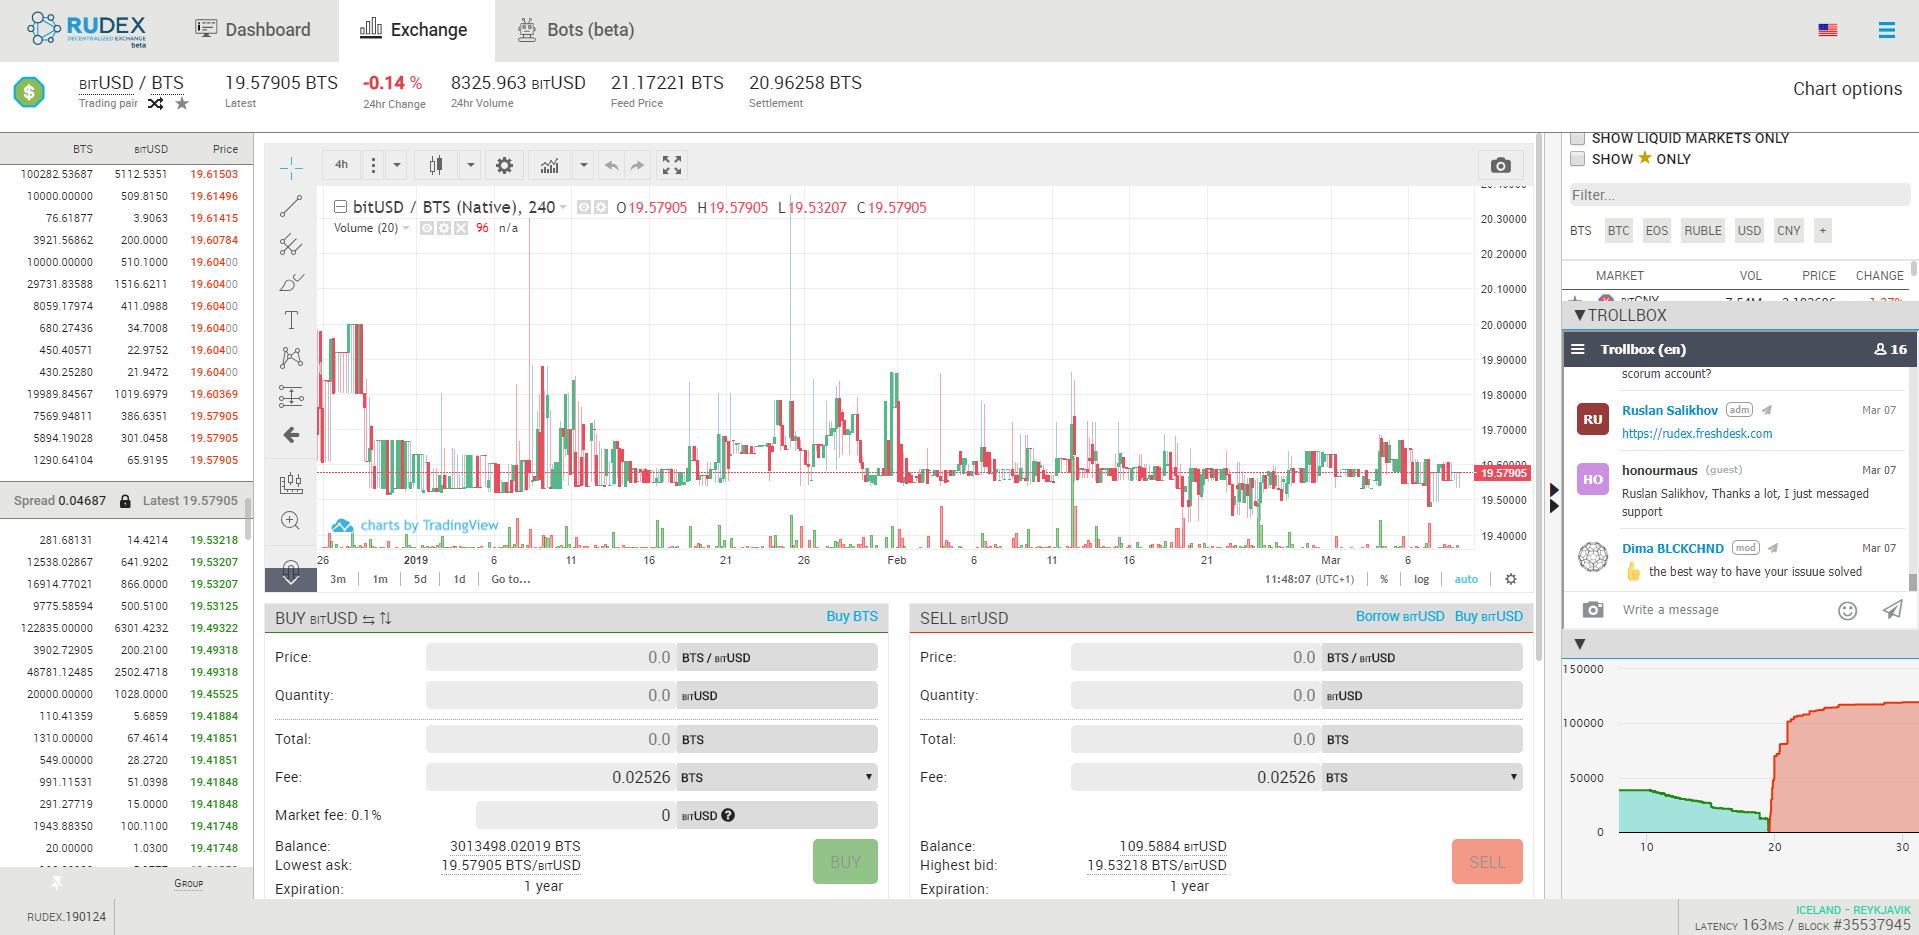This screenshot has width=1919, height=935.
Task: Undo the last chart action
Action: [x=612, y=165]
